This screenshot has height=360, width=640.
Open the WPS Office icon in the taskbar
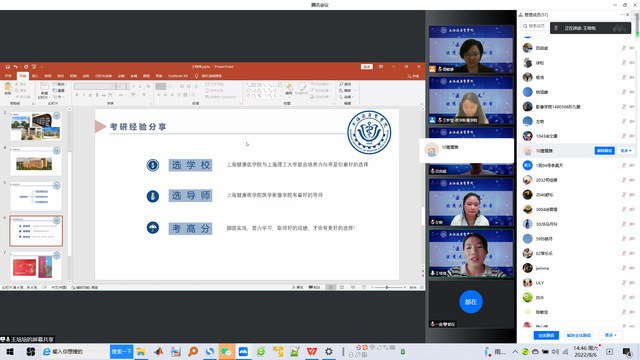point(312,351)
